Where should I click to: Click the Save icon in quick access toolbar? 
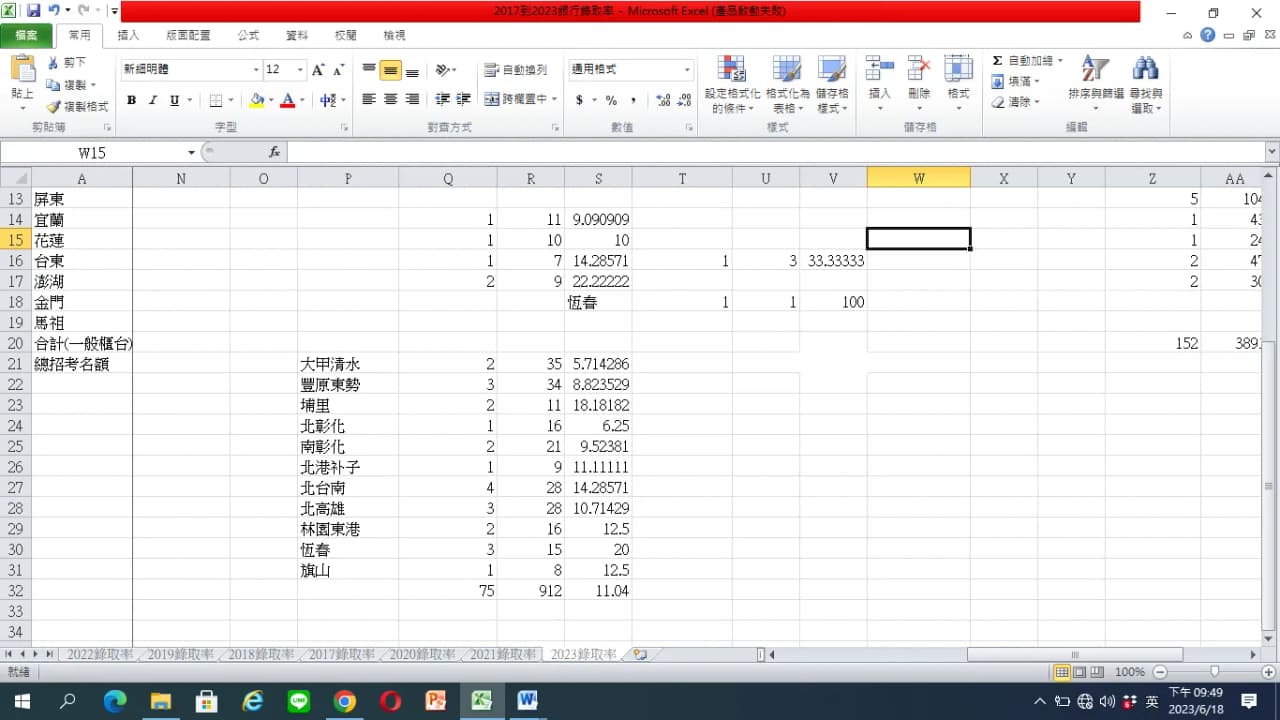tap(33, 11)
